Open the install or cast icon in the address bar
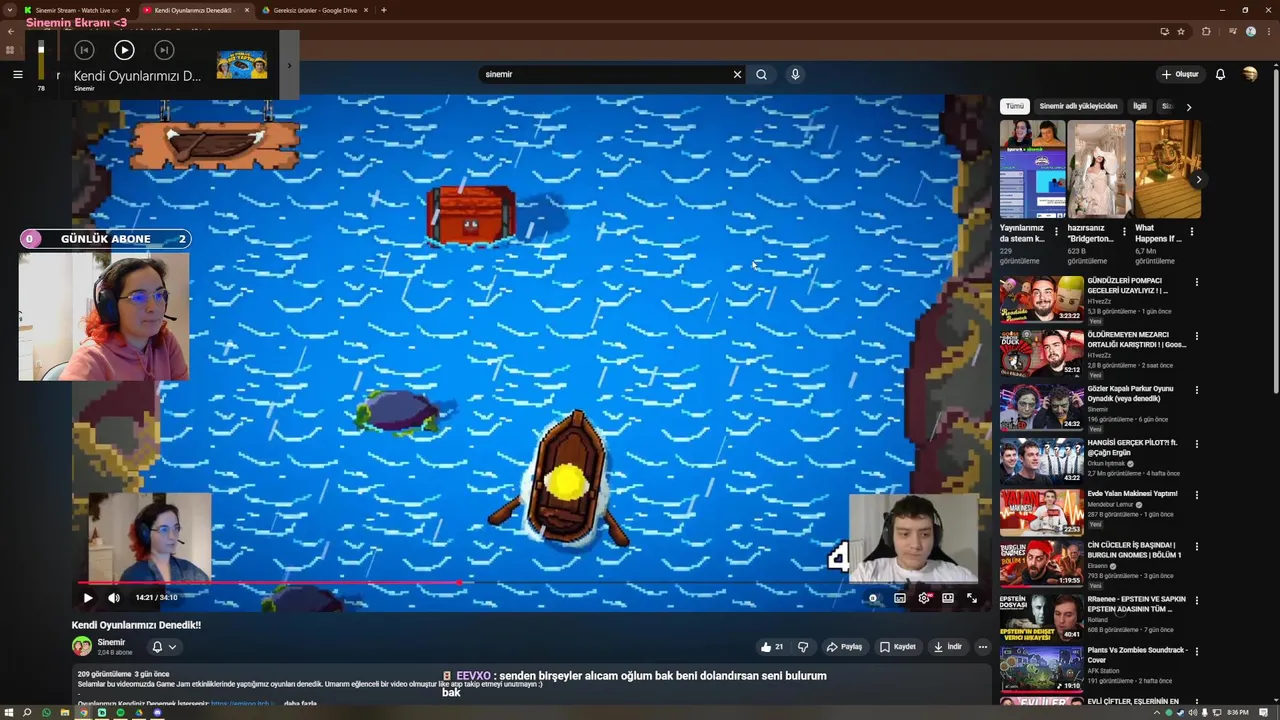The image size is (1280, 720). 1164,31
